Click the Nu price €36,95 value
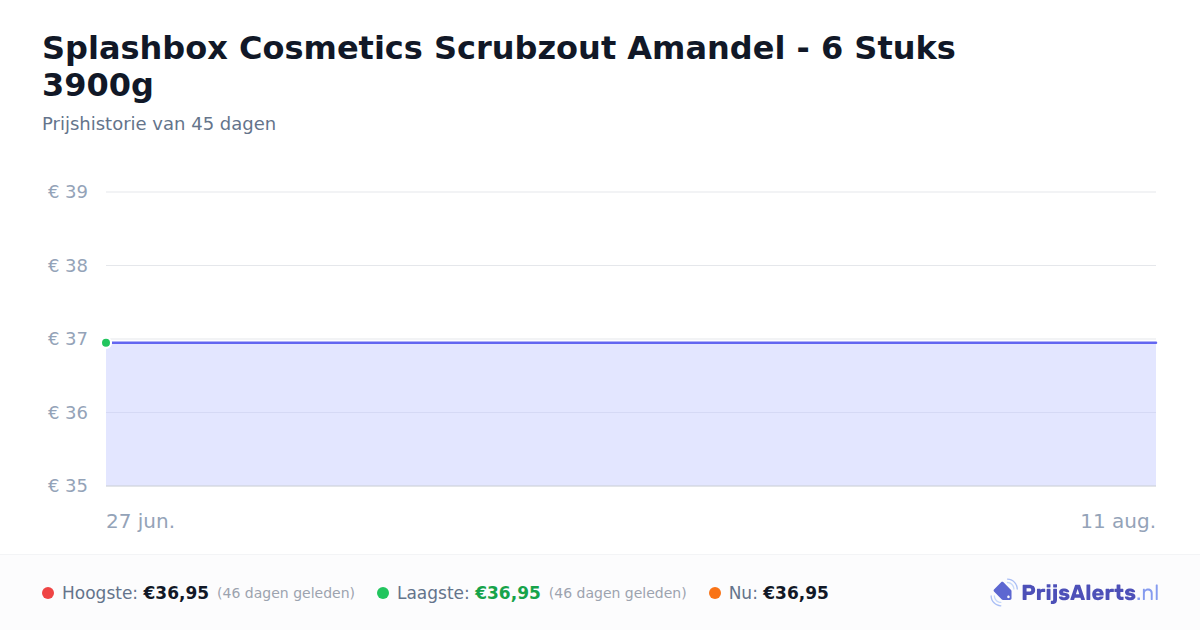Image resolution: width=1200 pixels, height=630 pixels. coord(796,593)
